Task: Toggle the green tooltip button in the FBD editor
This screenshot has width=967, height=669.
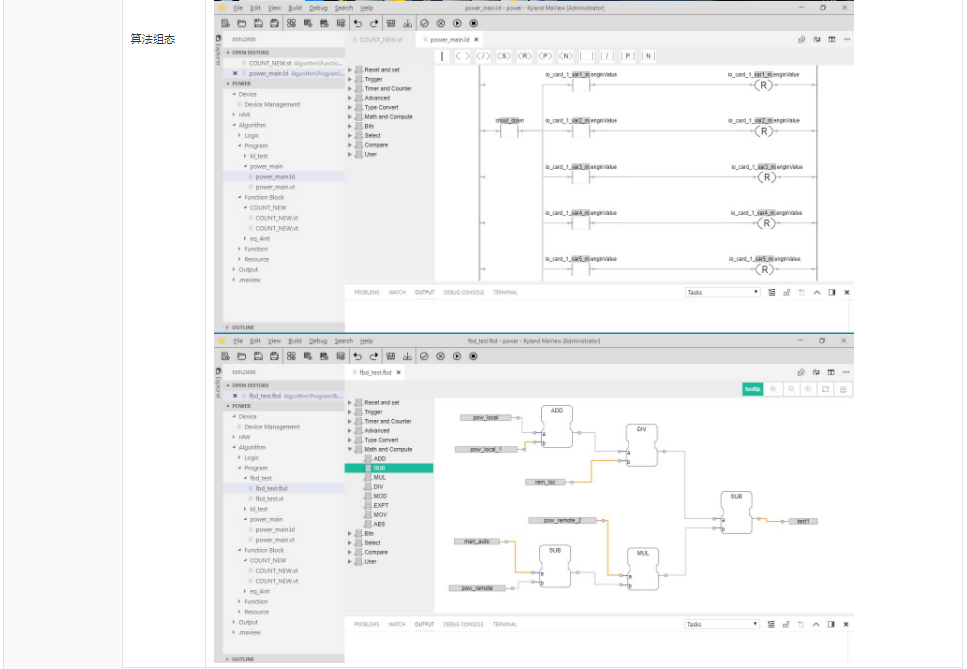Action: tap(752, 389)
